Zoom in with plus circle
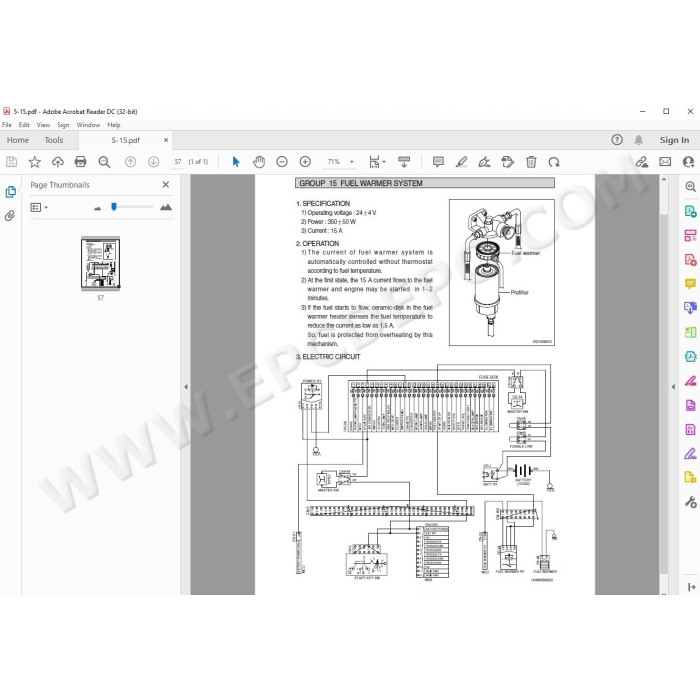 (x=305, y=162)
